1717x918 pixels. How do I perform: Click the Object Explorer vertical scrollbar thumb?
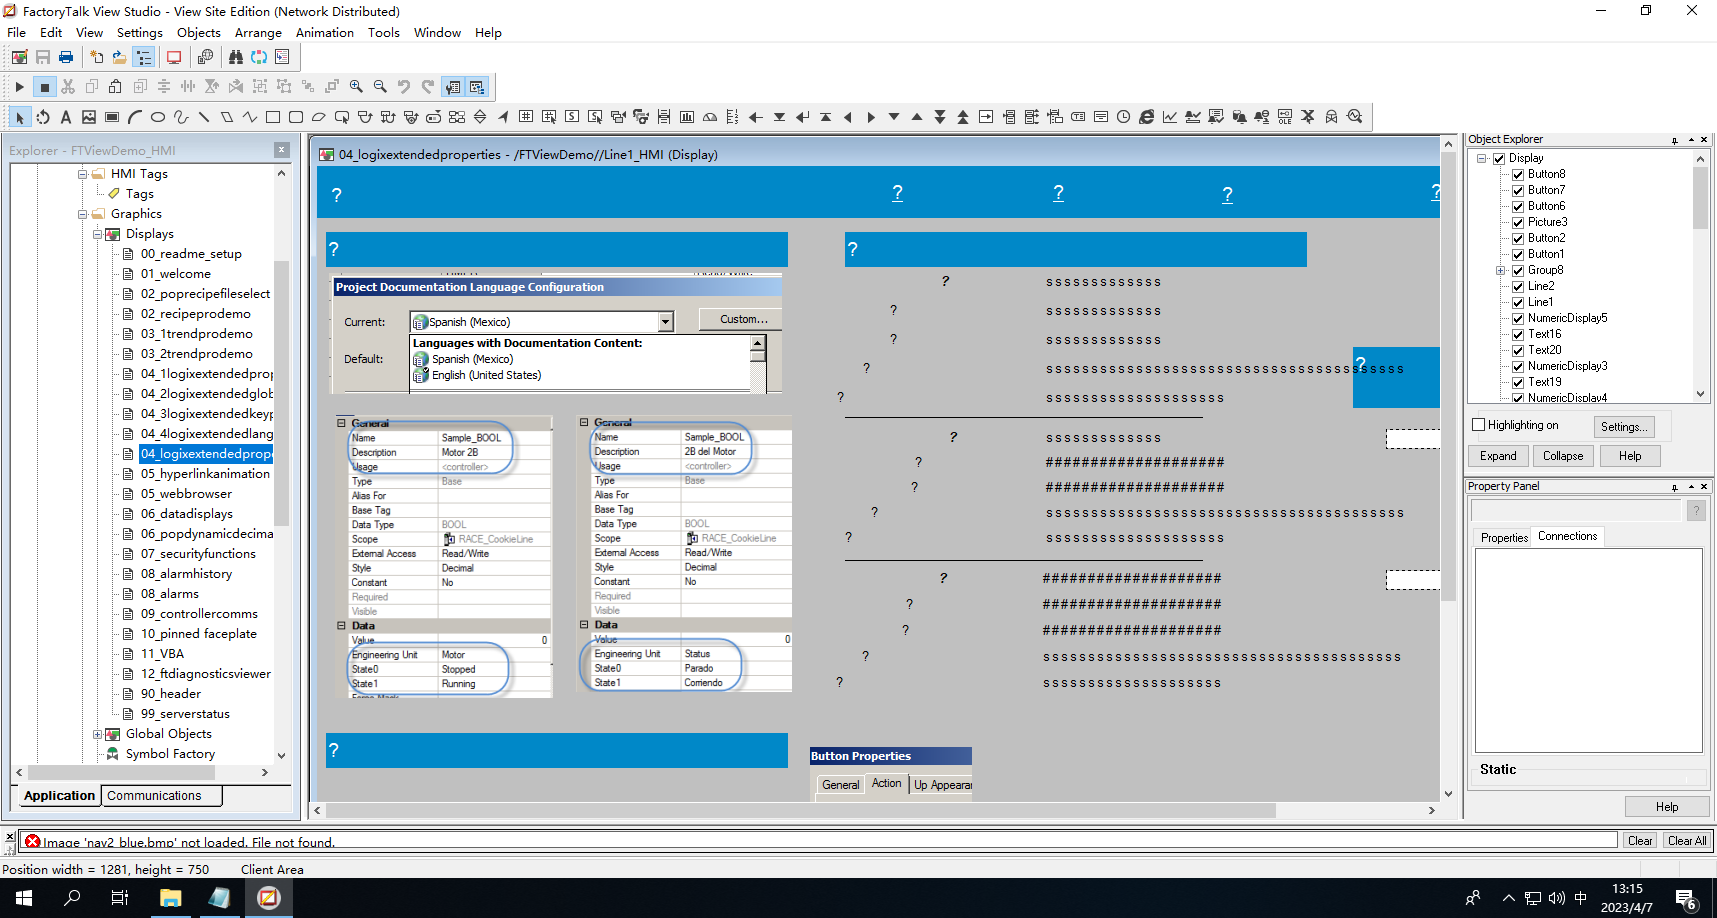[x=1700, y=198]
